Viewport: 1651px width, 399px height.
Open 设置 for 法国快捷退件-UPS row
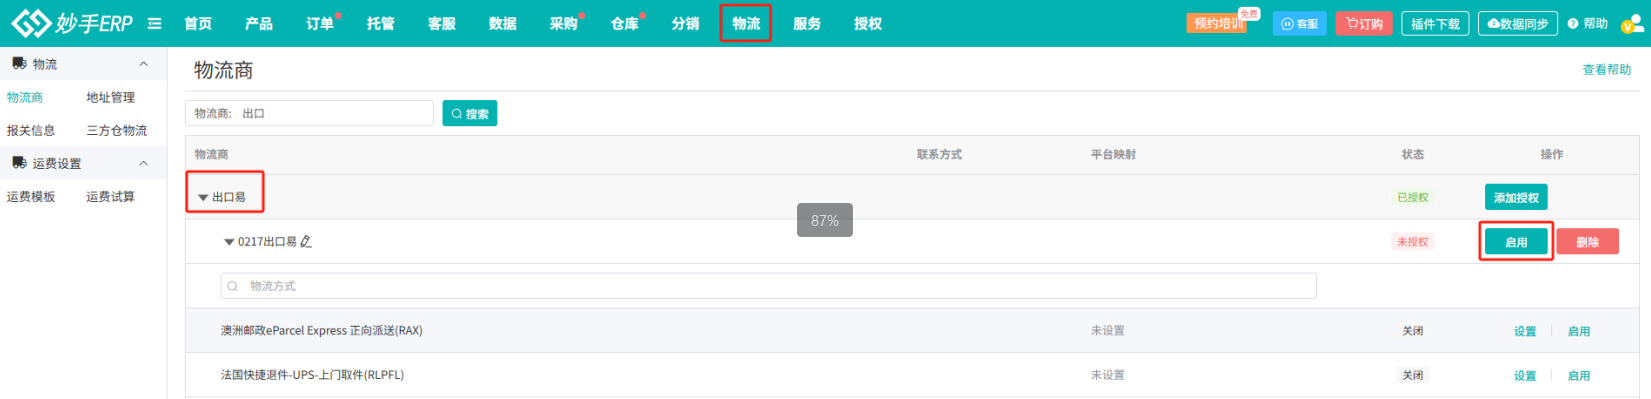[1524, 375]
